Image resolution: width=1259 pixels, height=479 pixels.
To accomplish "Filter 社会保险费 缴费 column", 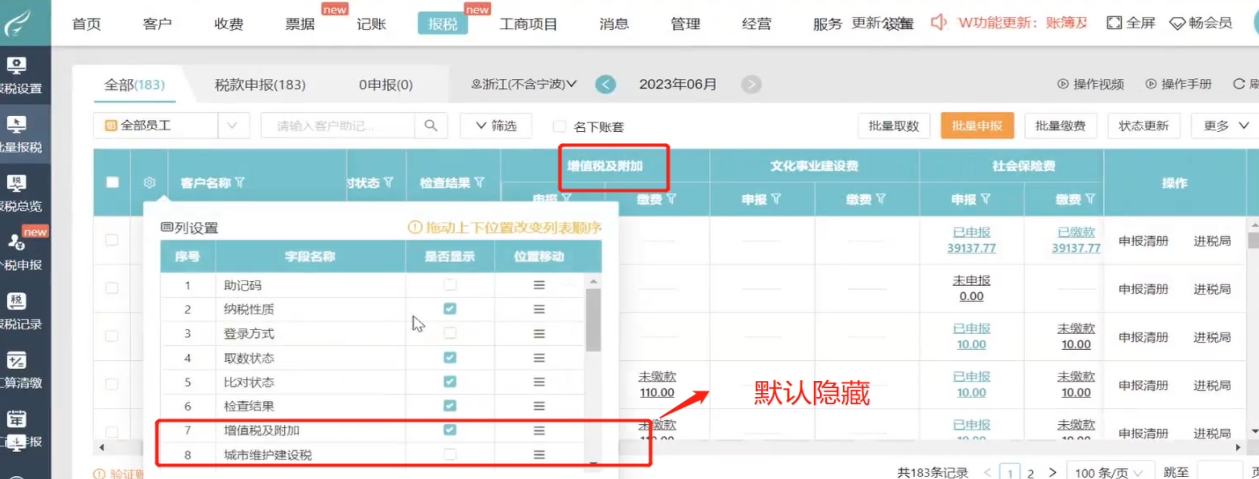I will point(1089,200).
